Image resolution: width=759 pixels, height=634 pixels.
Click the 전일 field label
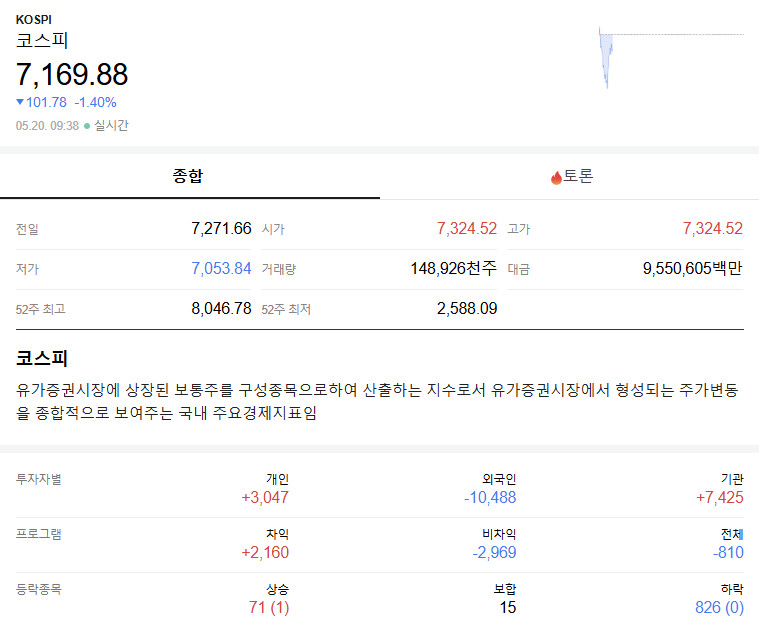click(27, 229)
